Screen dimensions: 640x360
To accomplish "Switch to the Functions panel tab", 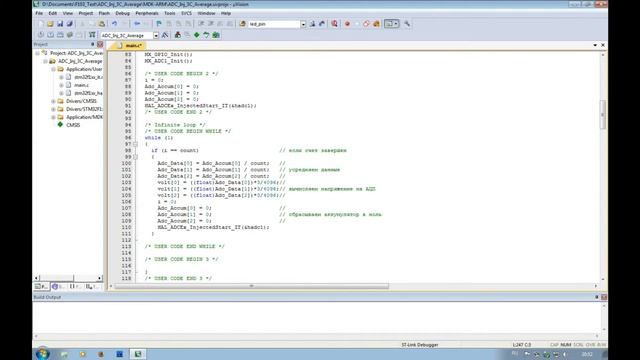I will pyautogui.click(x=75, y=287).
